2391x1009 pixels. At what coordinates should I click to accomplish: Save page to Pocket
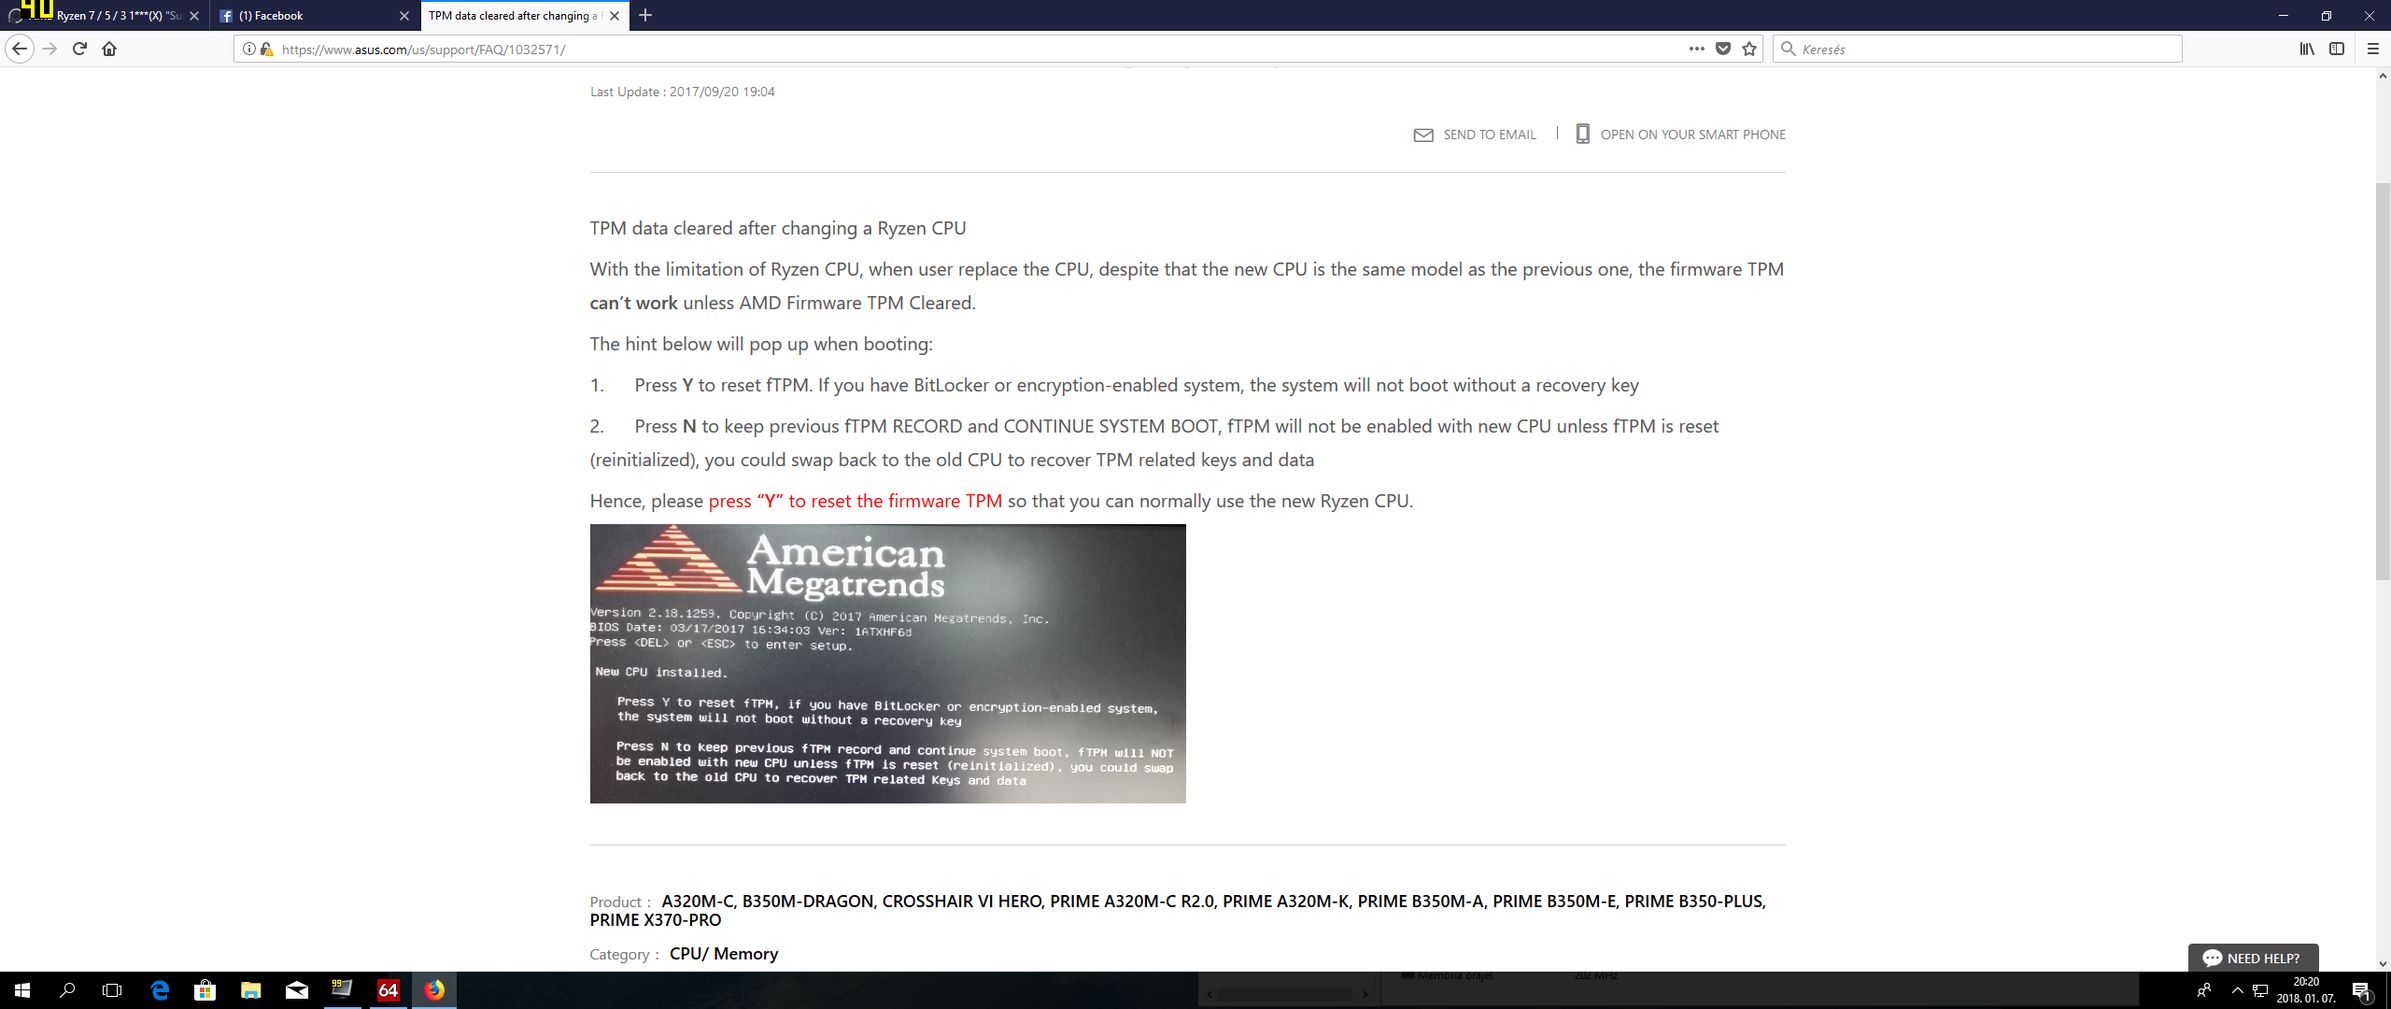1723,48
